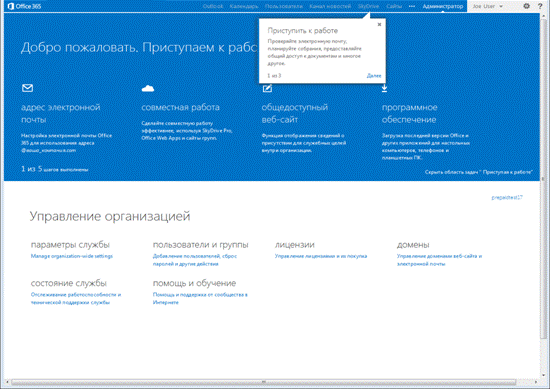Image resolution: width=550 pixels, height=389 pixels.
Task: Click Управление лицензиями и их покупка link
Action: click(321, 256)
